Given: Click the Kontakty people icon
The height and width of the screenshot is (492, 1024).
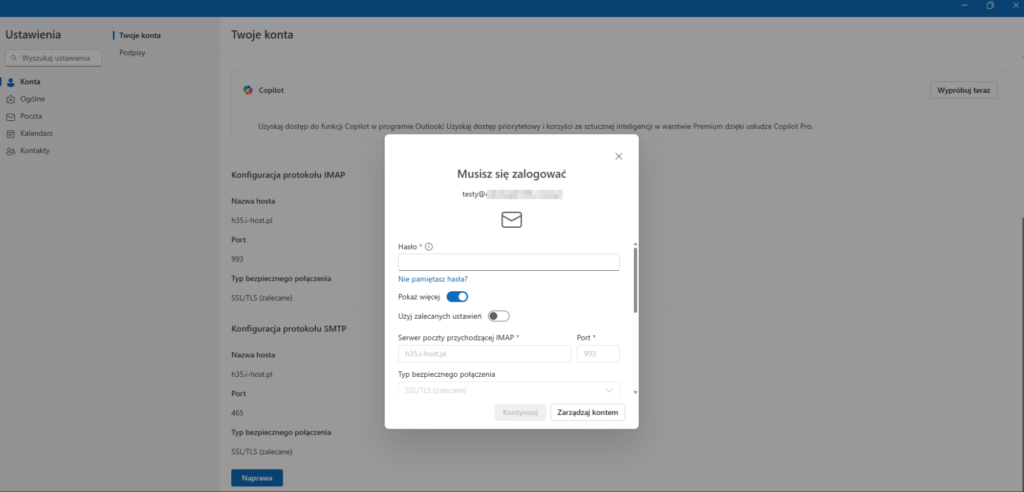Looking at the screenshot, I should pyautogui.click(x=11, y=151).
